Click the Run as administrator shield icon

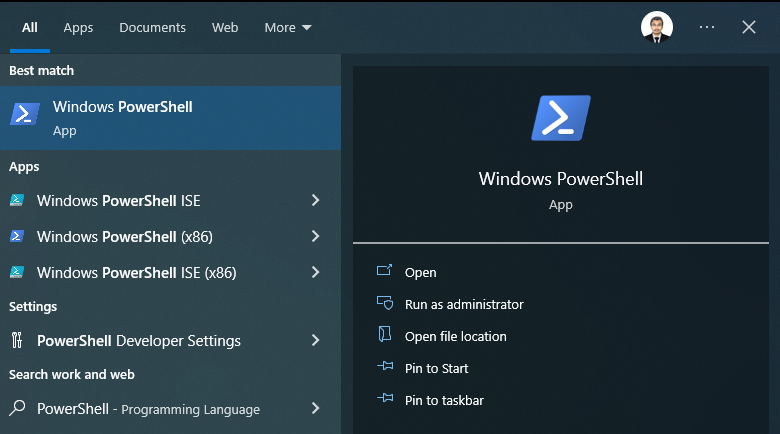point(385,303)
